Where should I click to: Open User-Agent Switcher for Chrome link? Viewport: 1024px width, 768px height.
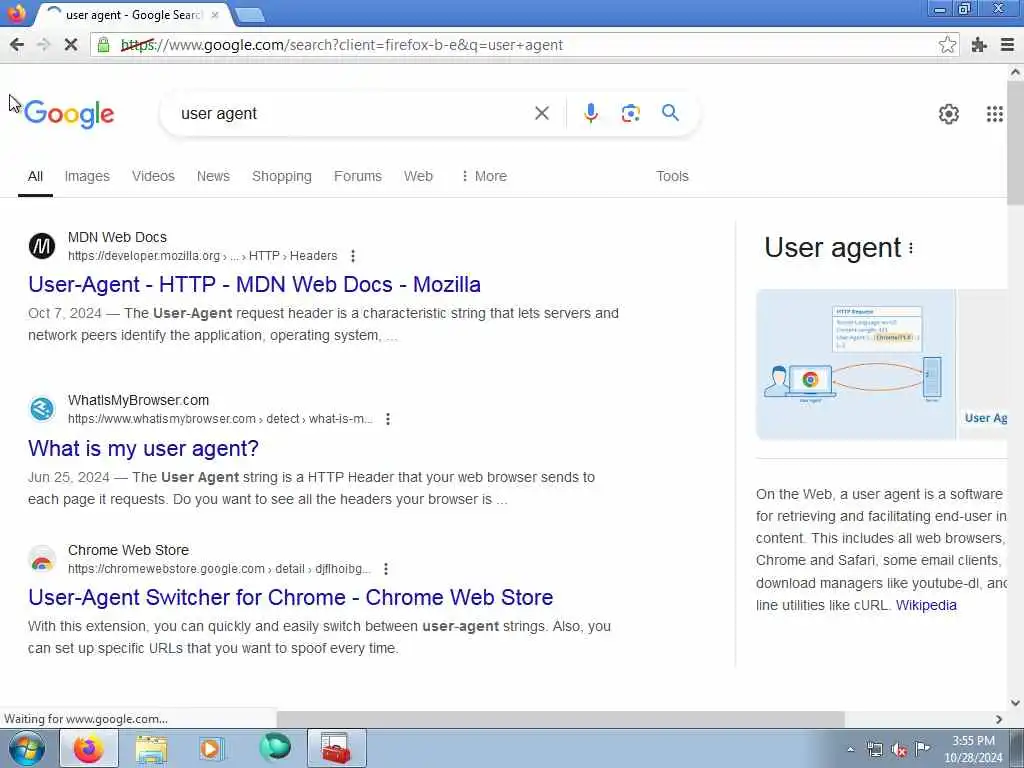291,598
